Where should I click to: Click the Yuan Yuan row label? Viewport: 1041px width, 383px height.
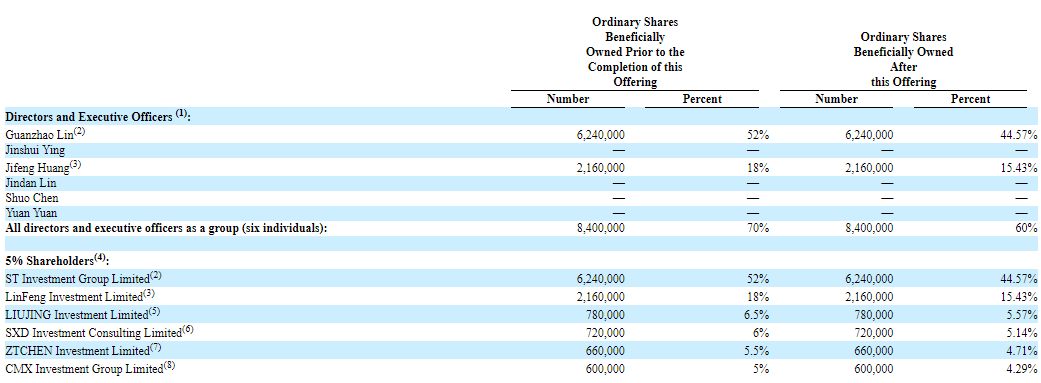(31, 213)
